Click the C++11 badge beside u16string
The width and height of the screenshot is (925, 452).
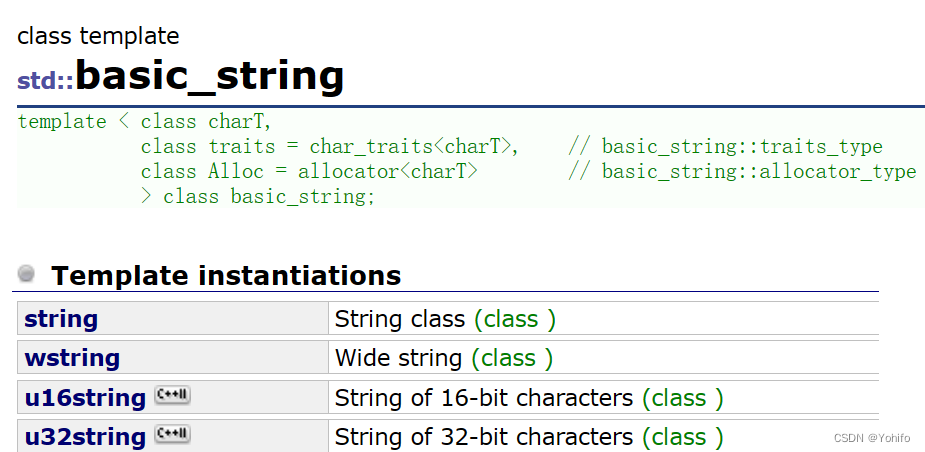(x=172, y=396)
